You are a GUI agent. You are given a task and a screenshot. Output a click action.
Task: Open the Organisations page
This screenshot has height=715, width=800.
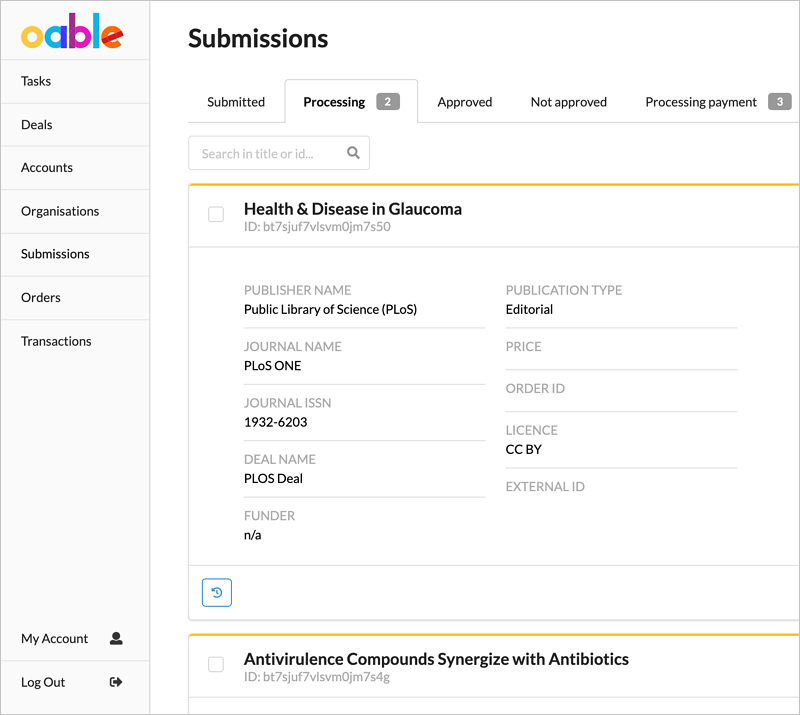[x=60, y=211]
